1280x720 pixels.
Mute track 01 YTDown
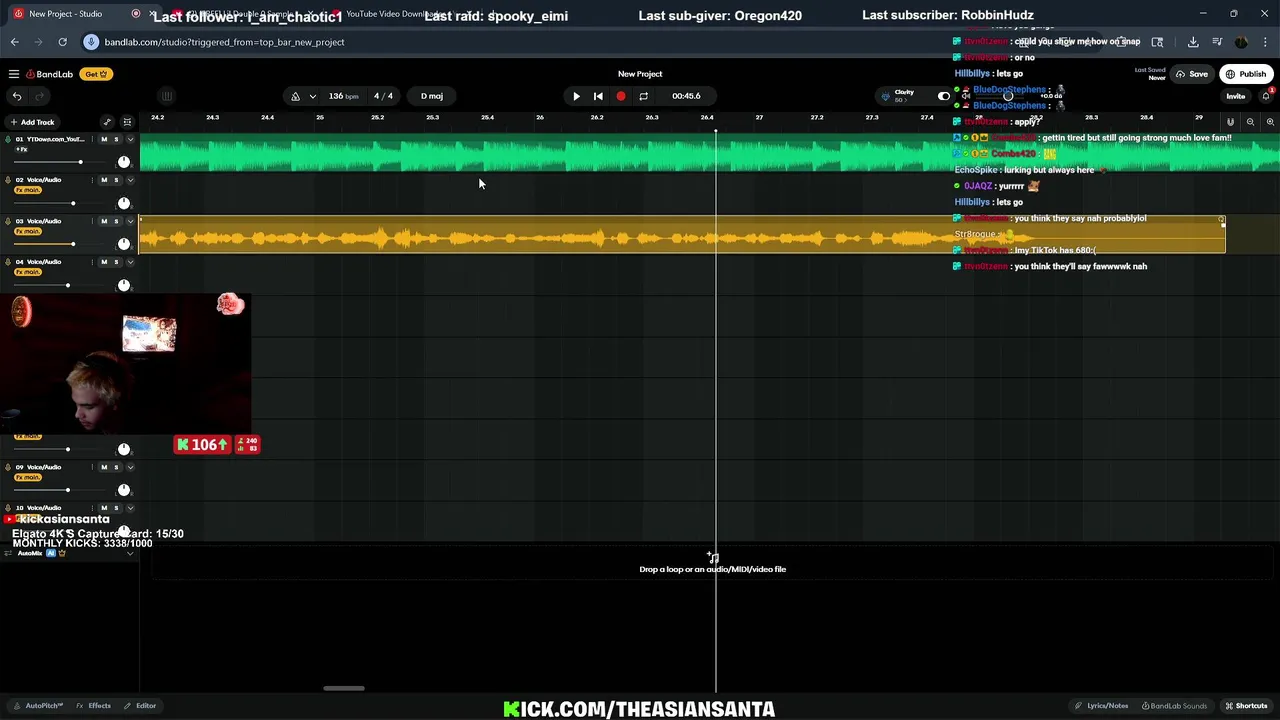coord(104,139)
